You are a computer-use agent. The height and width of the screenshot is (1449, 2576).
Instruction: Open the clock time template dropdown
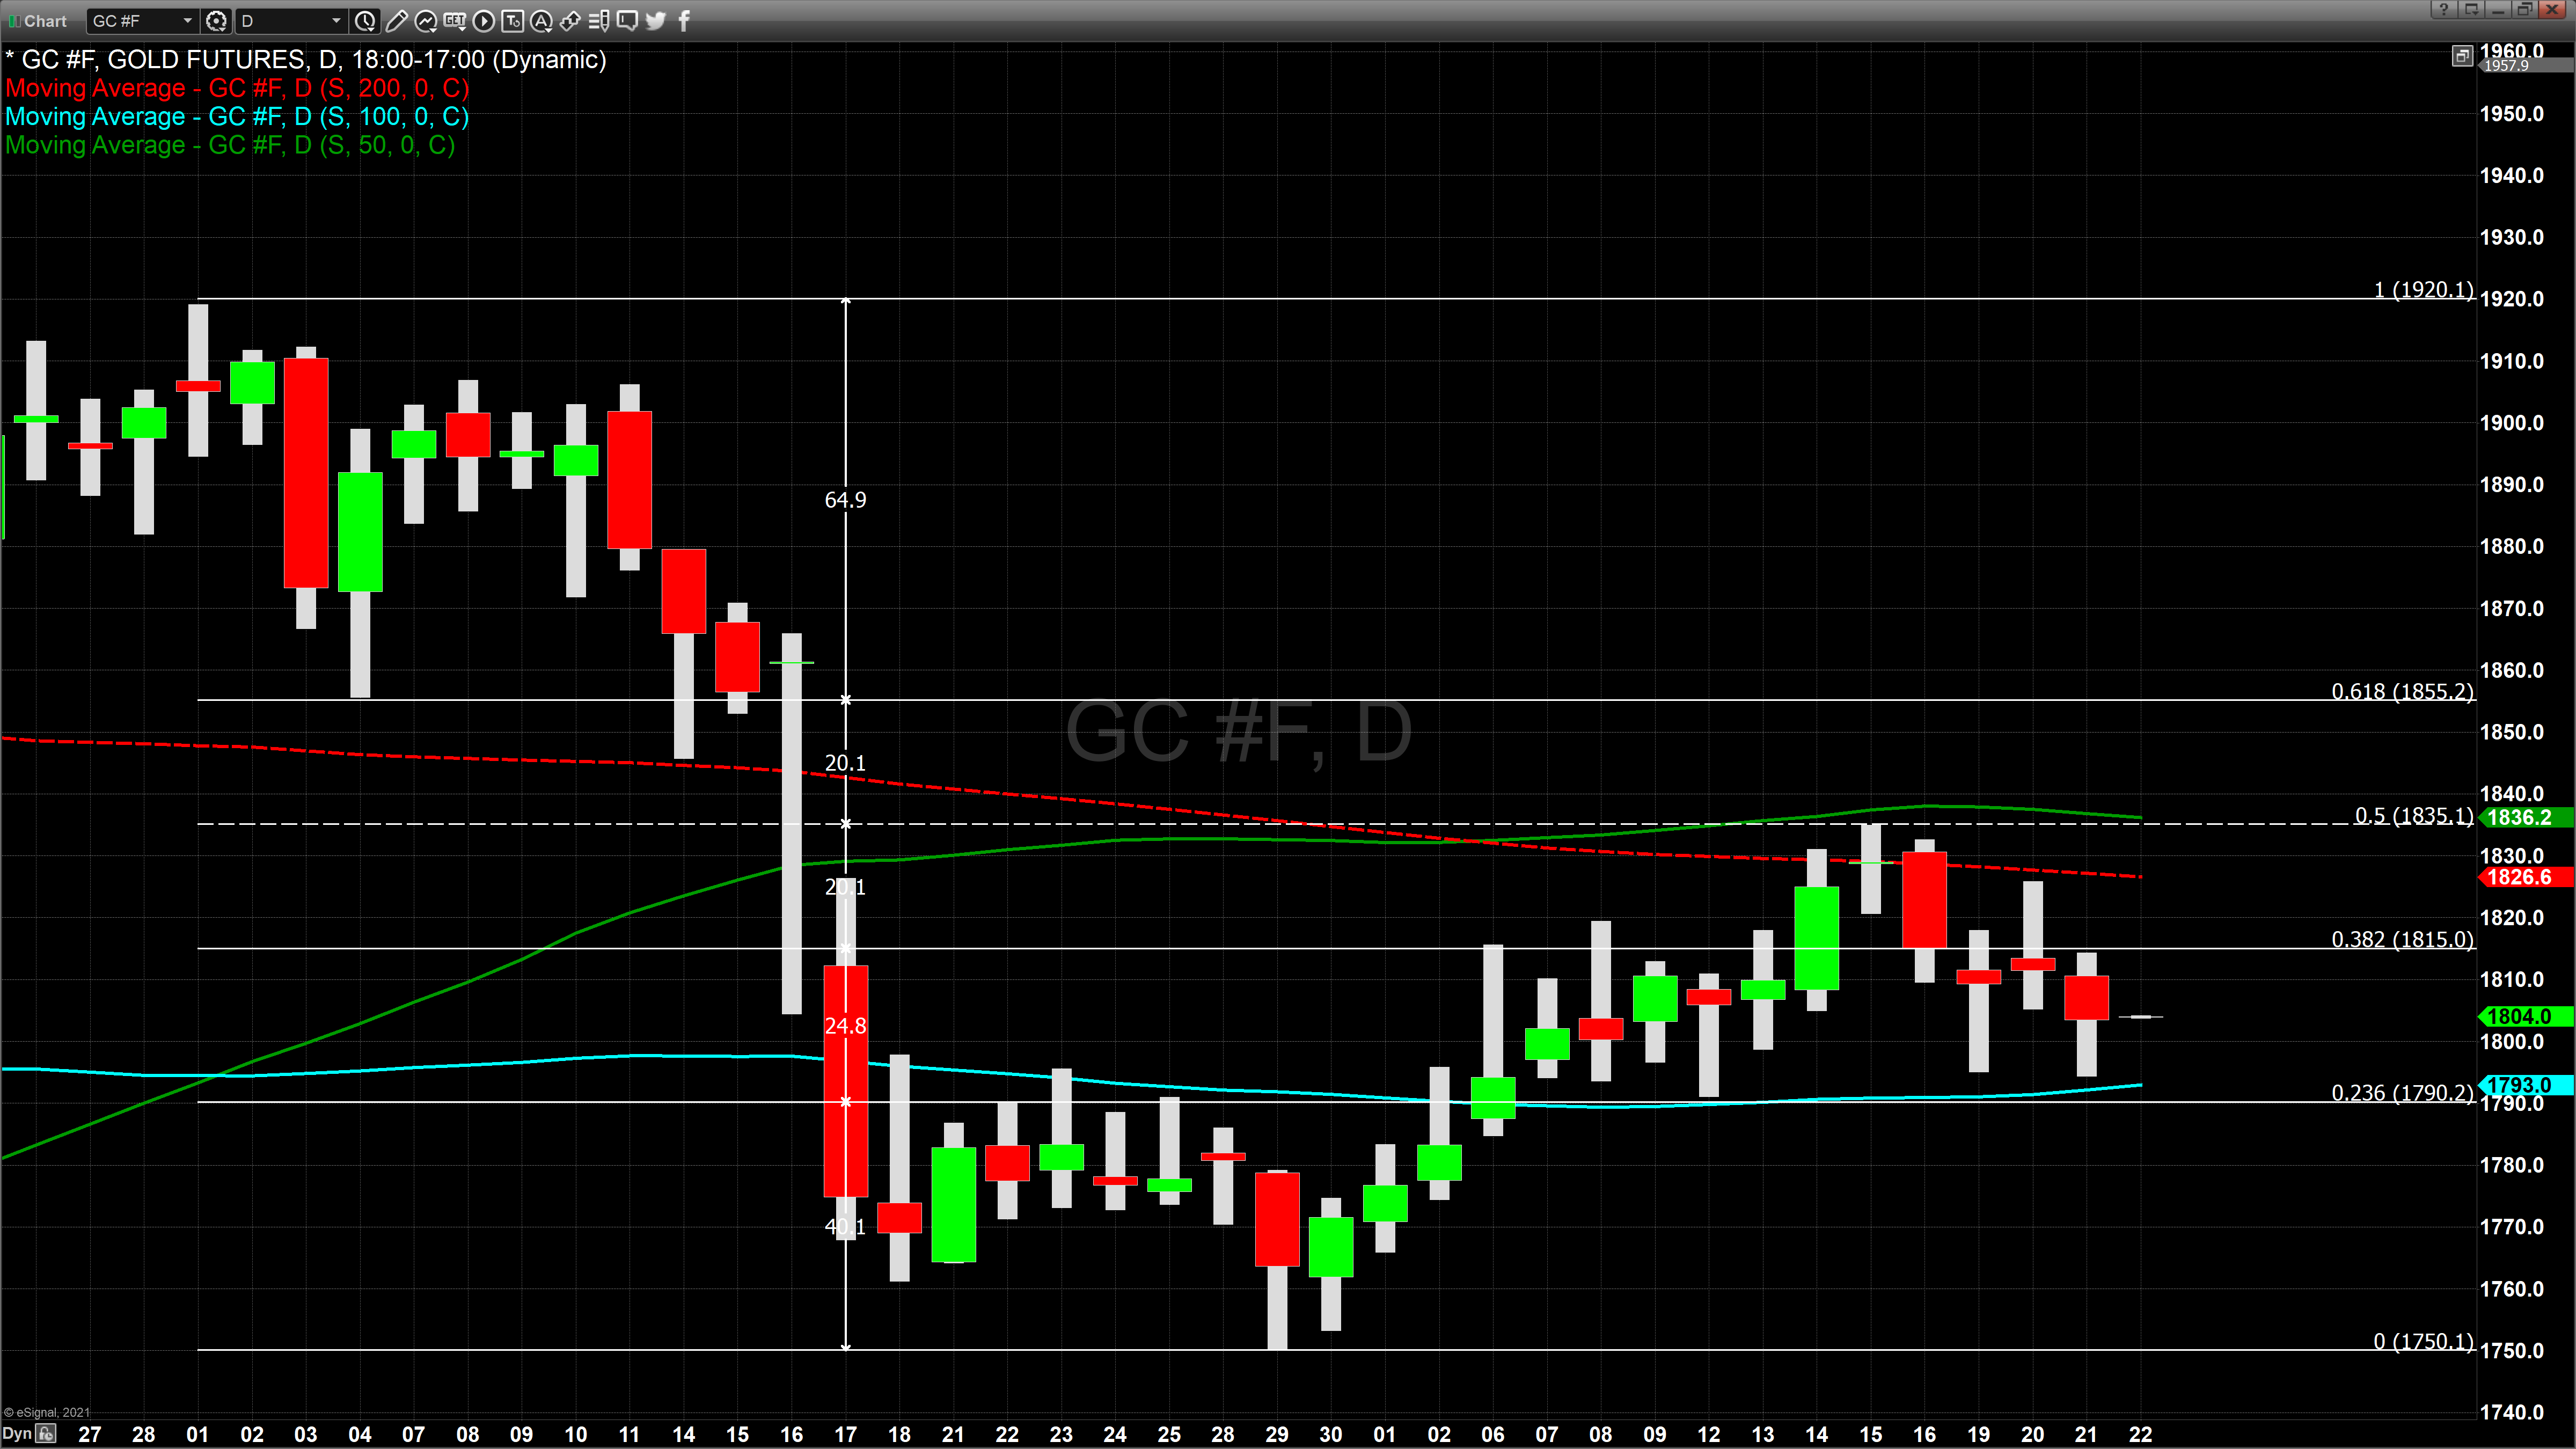click(365, 20)
